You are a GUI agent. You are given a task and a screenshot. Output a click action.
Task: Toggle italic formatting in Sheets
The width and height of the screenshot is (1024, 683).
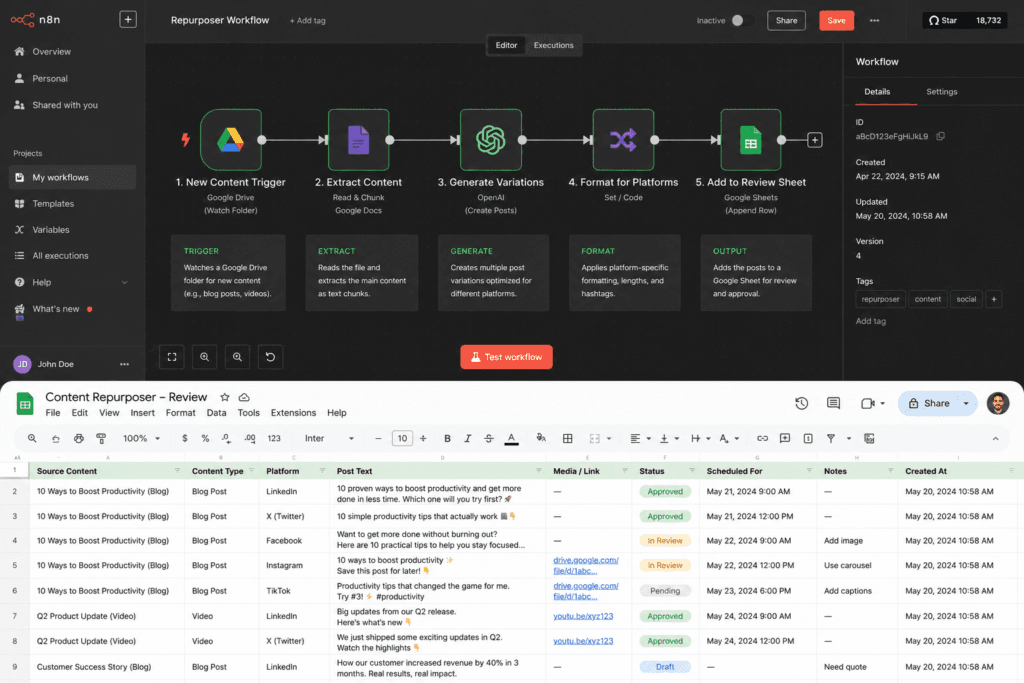468,438
